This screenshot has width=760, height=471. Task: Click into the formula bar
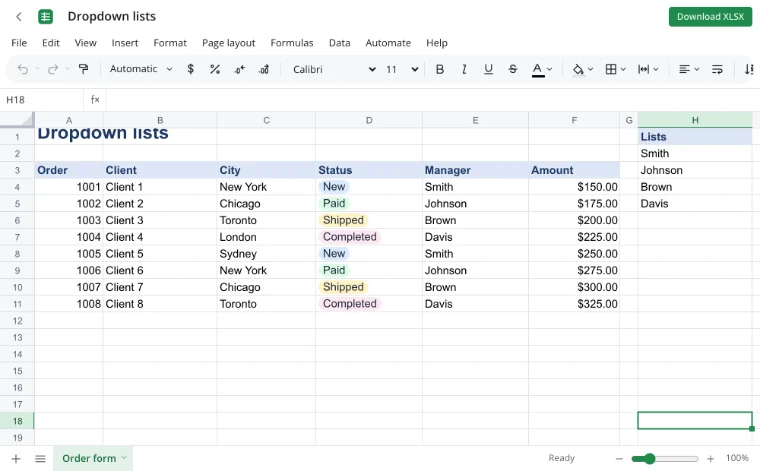[x=431, y=100]
